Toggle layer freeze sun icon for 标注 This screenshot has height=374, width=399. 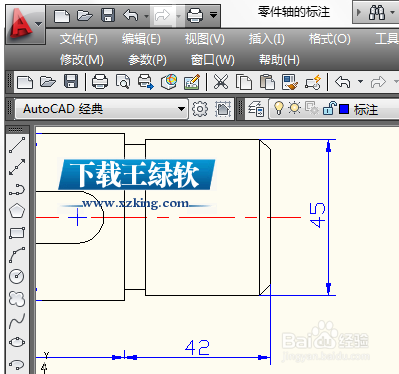pos(294,108)
